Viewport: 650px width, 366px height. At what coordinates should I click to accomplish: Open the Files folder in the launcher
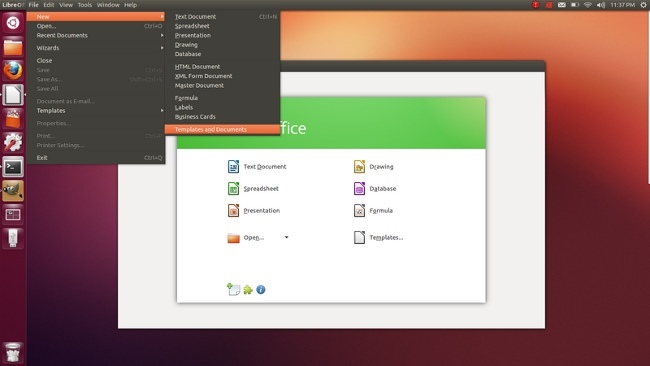coord(13,47)
